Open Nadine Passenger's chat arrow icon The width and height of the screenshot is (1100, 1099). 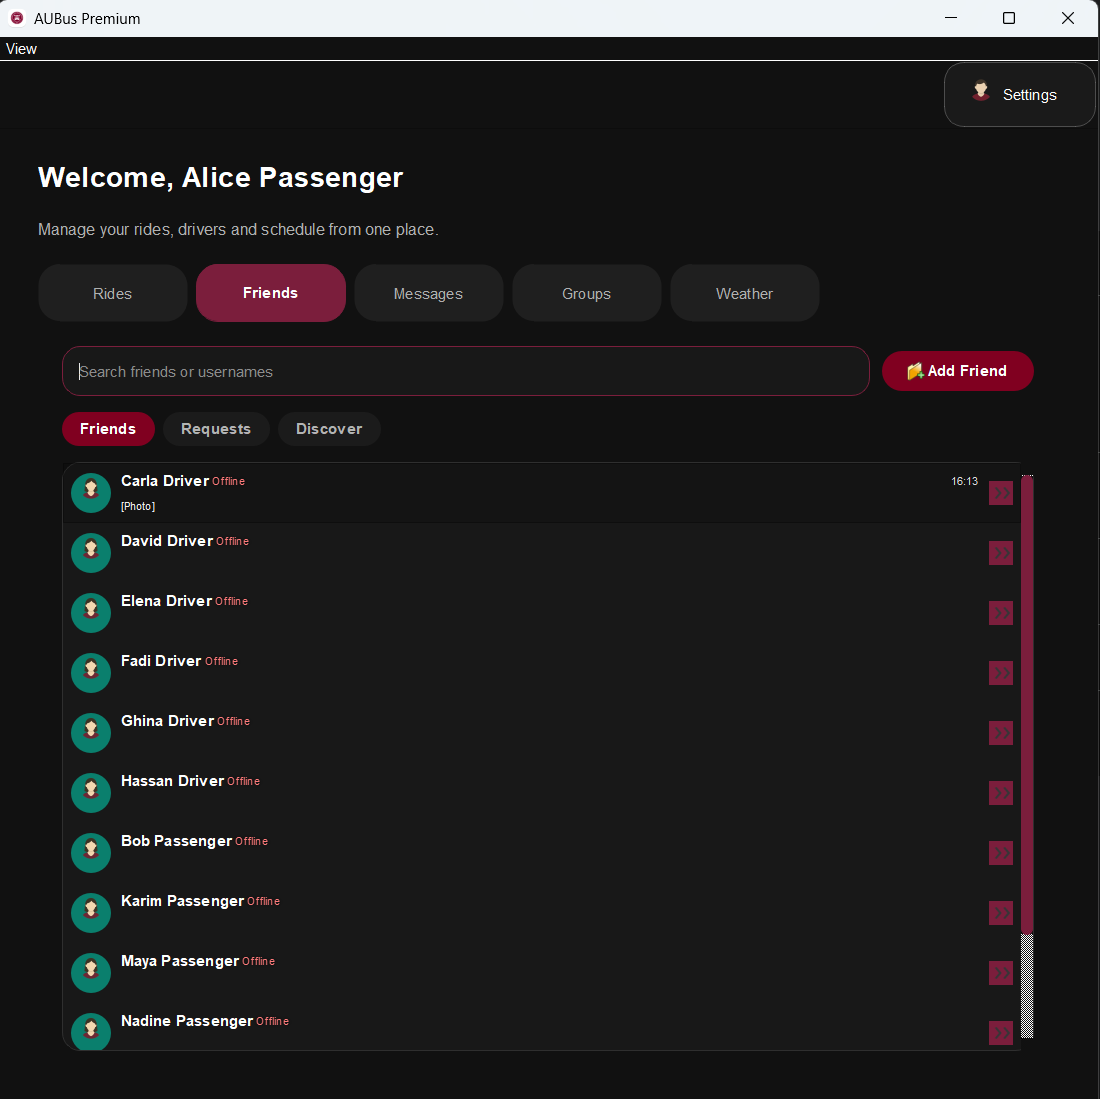[1000, 1032]
